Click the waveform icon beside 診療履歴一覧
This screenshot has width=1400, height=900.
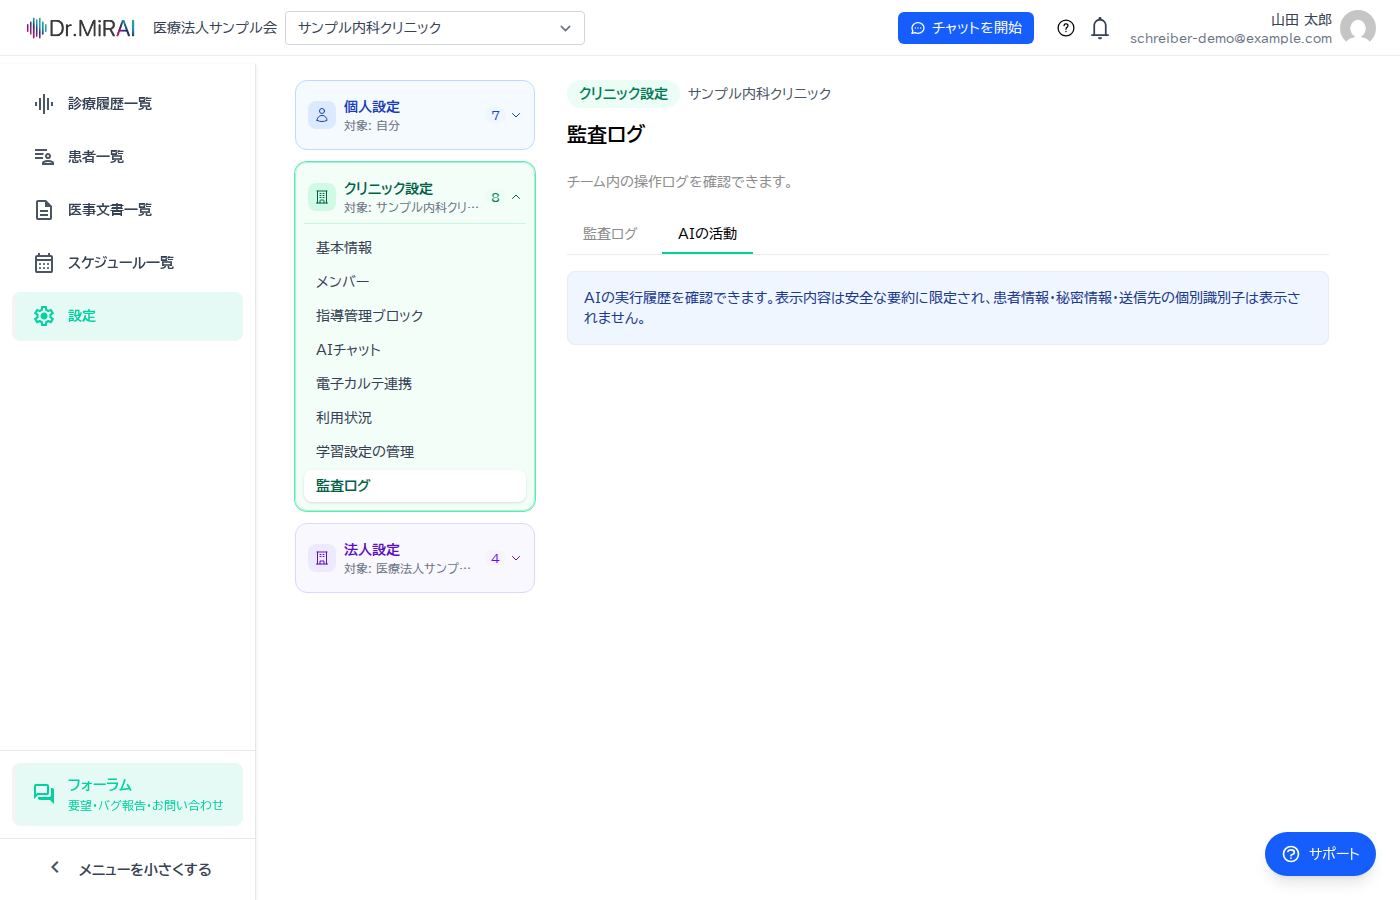coord(44,104)
